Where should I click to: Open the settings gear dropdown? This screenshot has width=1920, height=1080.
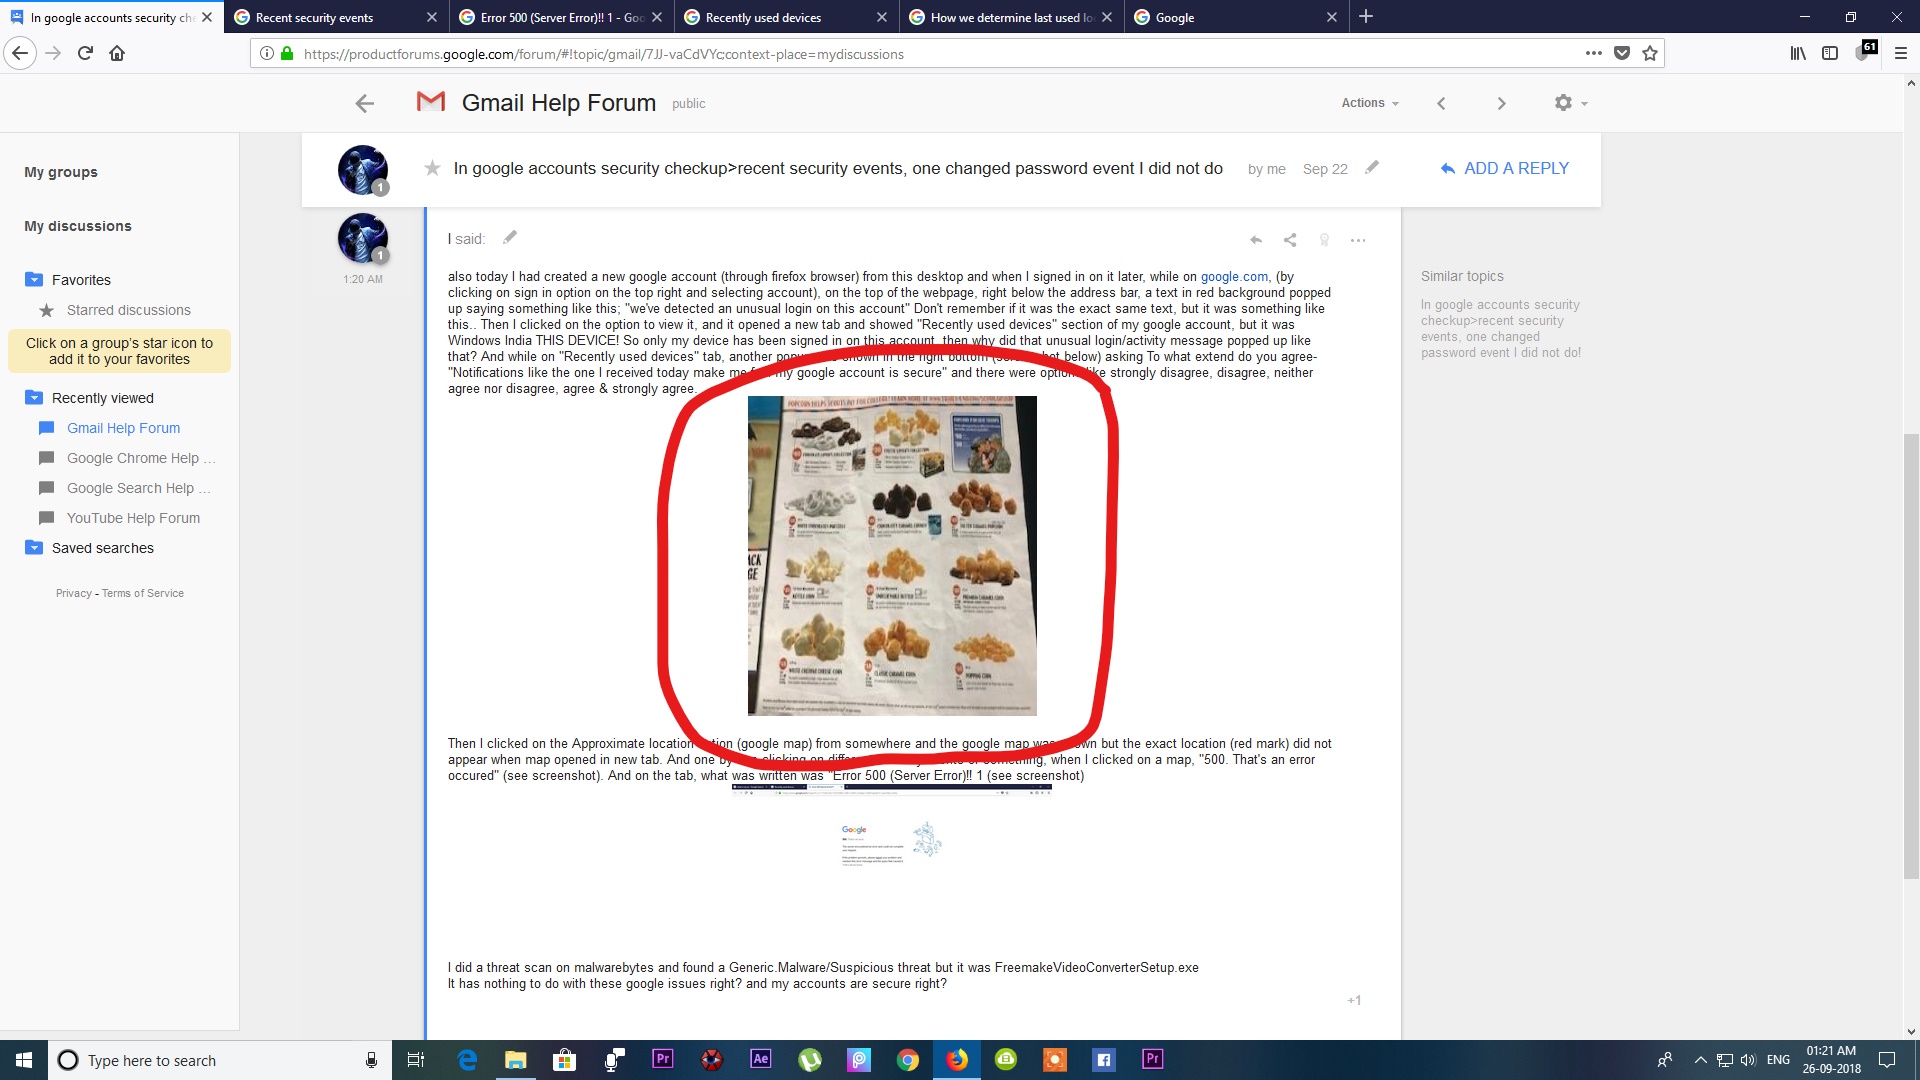[1570, 103]
